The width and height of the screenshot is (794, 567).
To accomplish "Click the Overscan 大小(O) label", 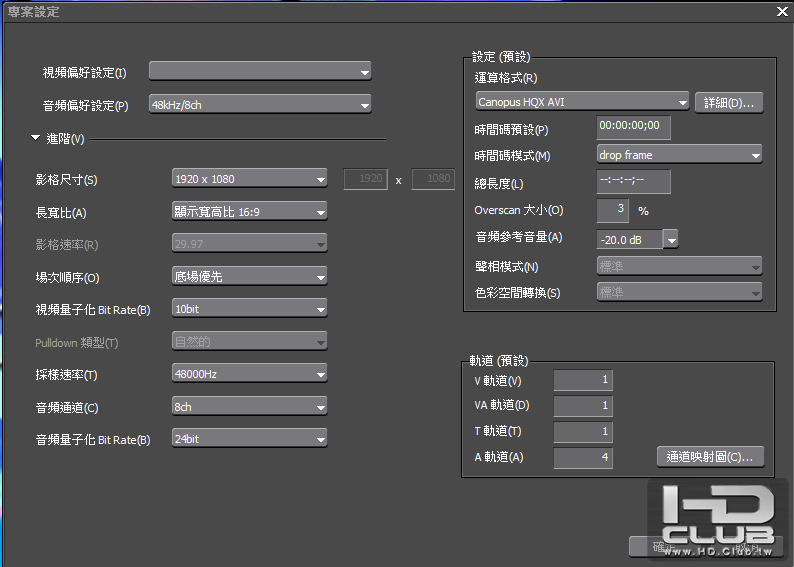I will 519,210.
